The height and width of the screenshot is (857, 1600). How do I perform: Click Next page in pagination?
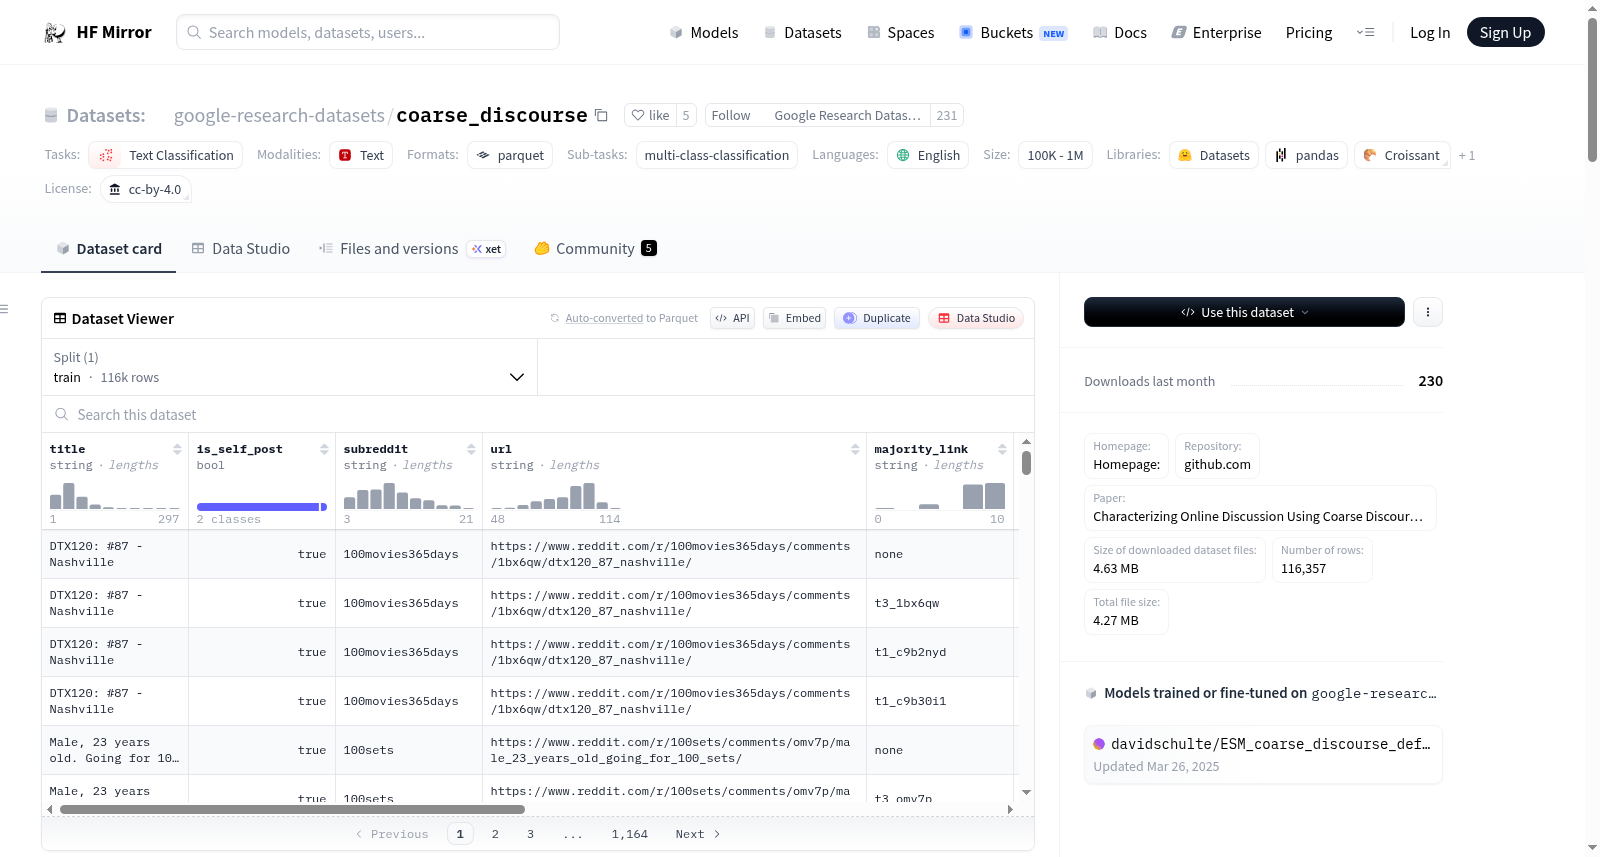pyautogui.click(x=698, y=834)
